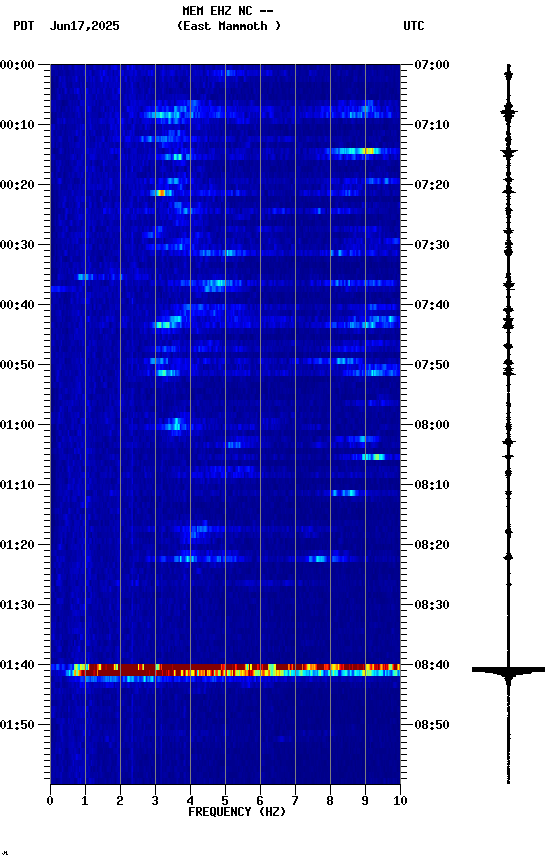Image resolution: width=552 pixels, height=864 pixels.
Task: Click the 07:30 UTC time label
Action: click(432, 245)
